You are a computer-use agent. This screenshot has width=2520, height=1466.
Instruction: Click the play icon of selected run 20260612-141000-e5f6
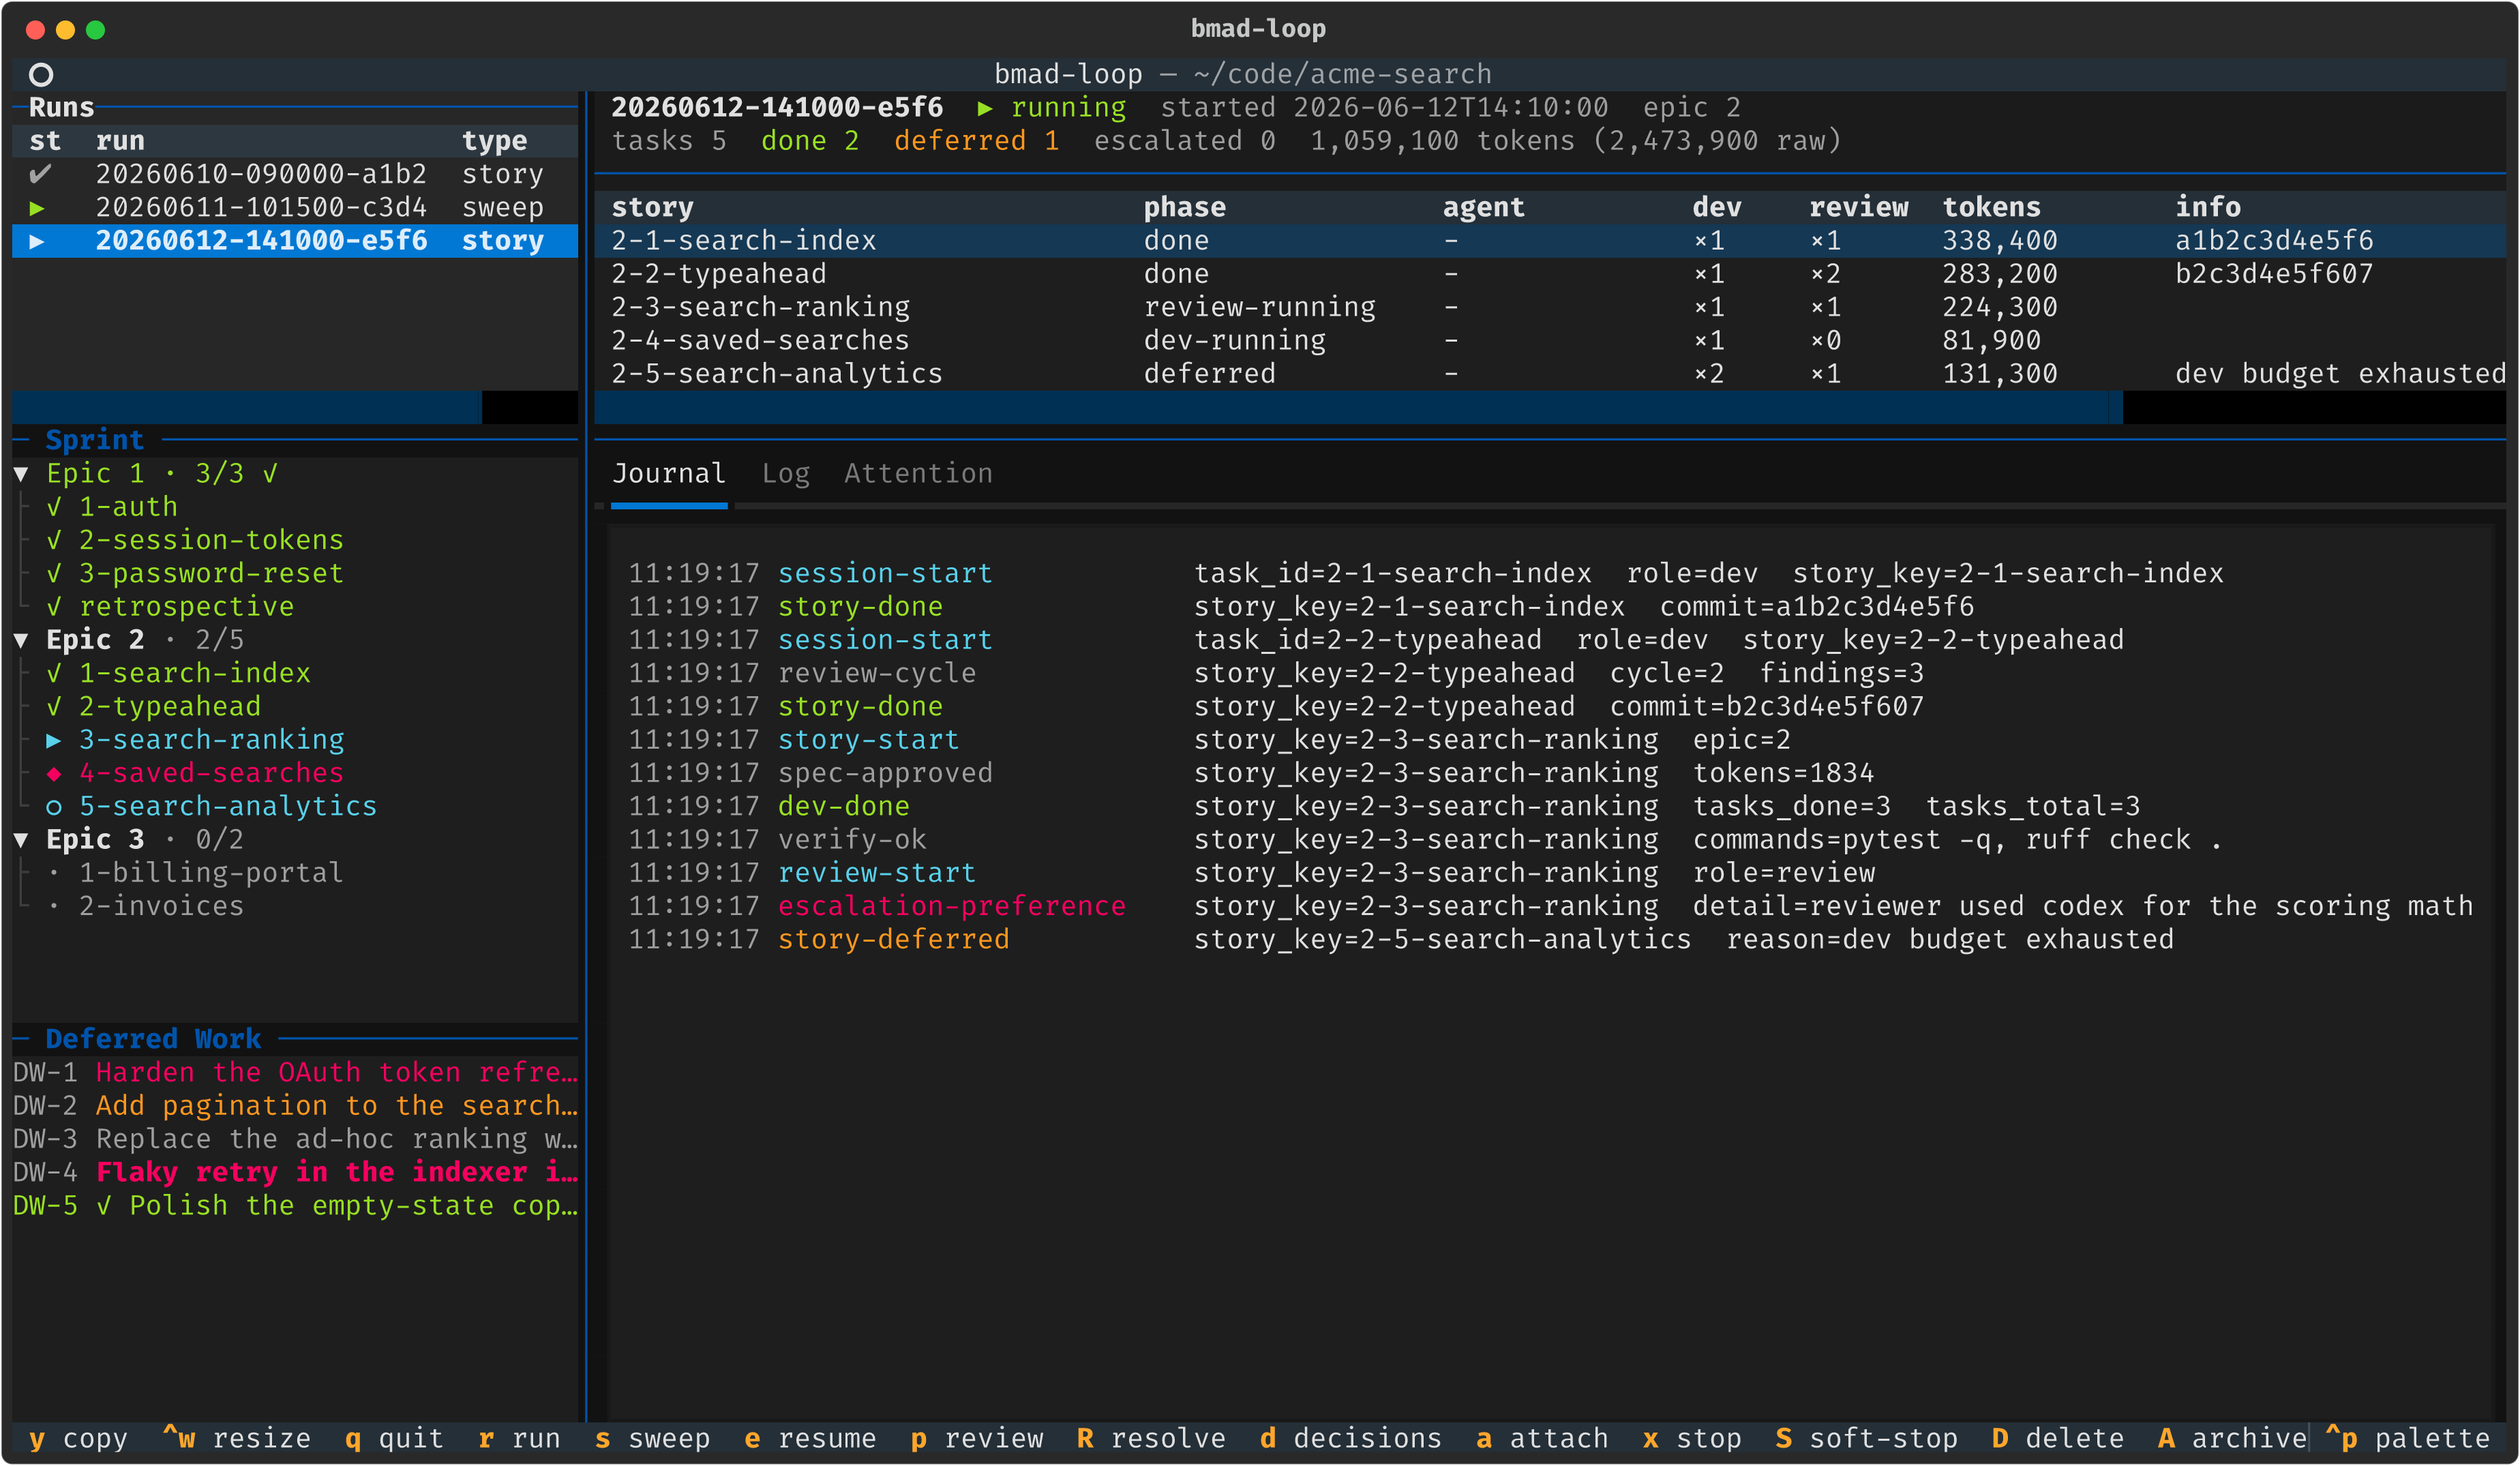(x=37, y=241)
